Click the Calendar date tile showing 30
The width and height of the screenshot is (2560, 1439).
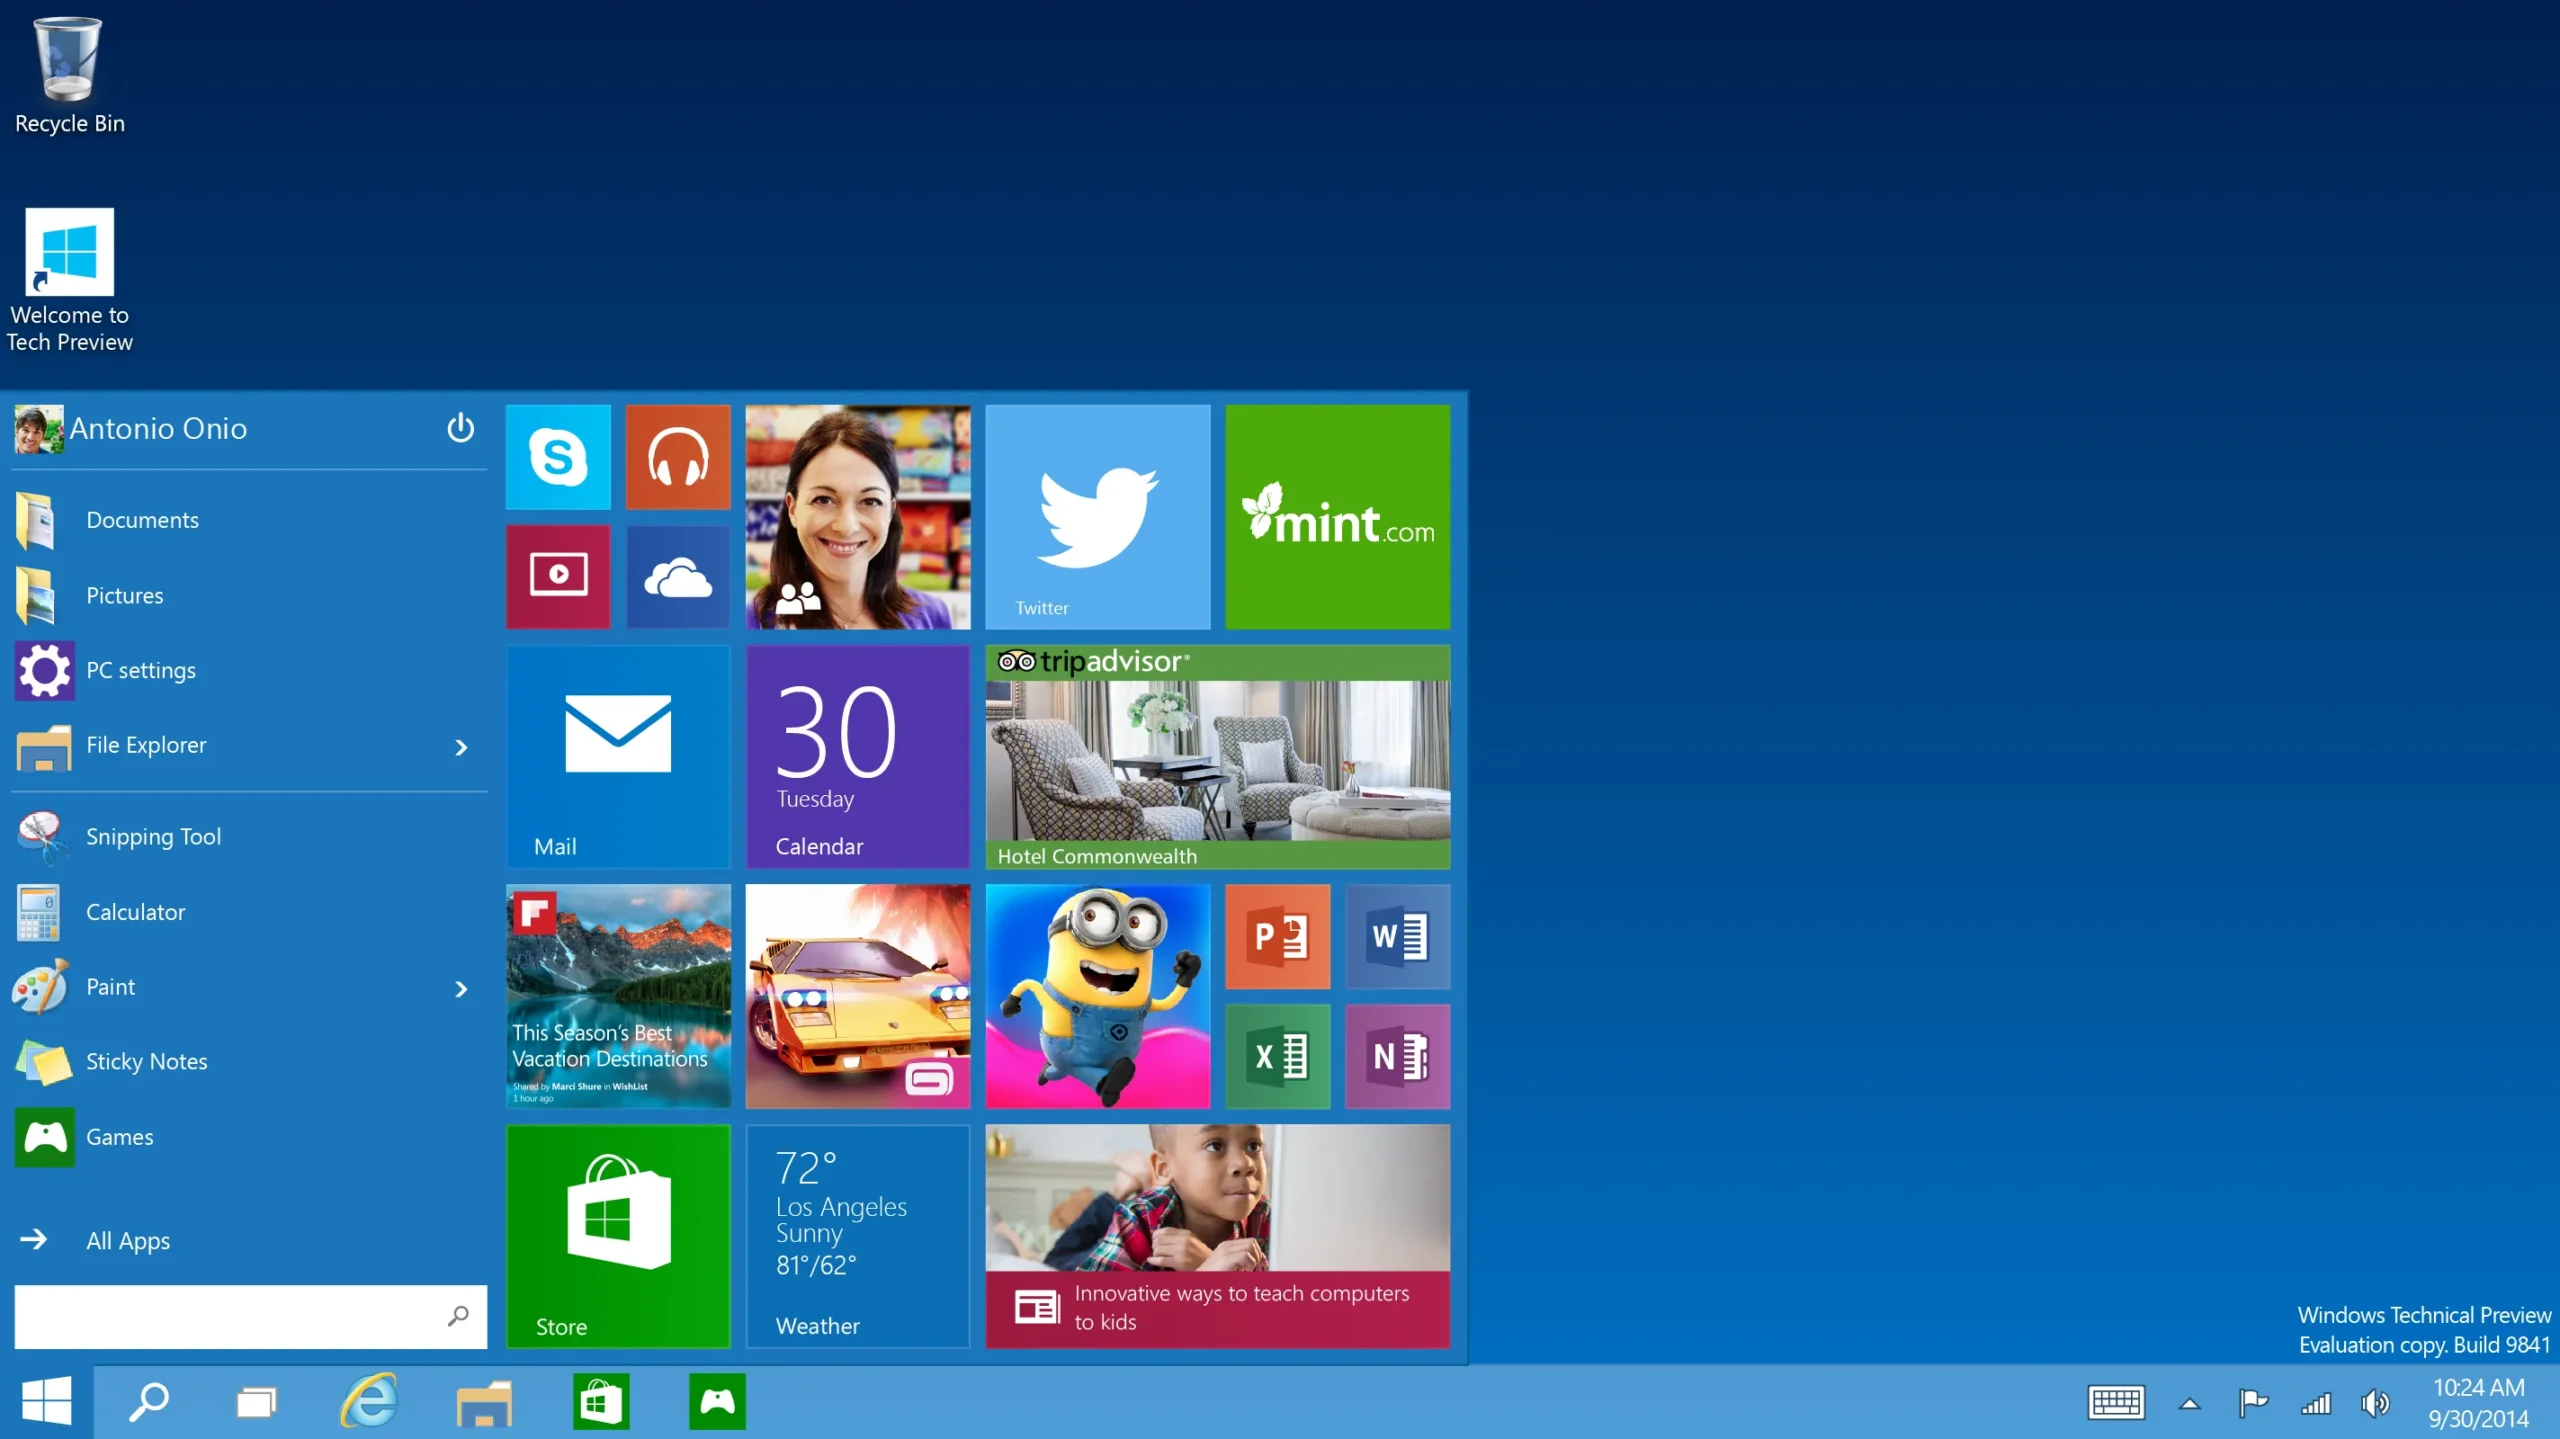click(858, 756)
